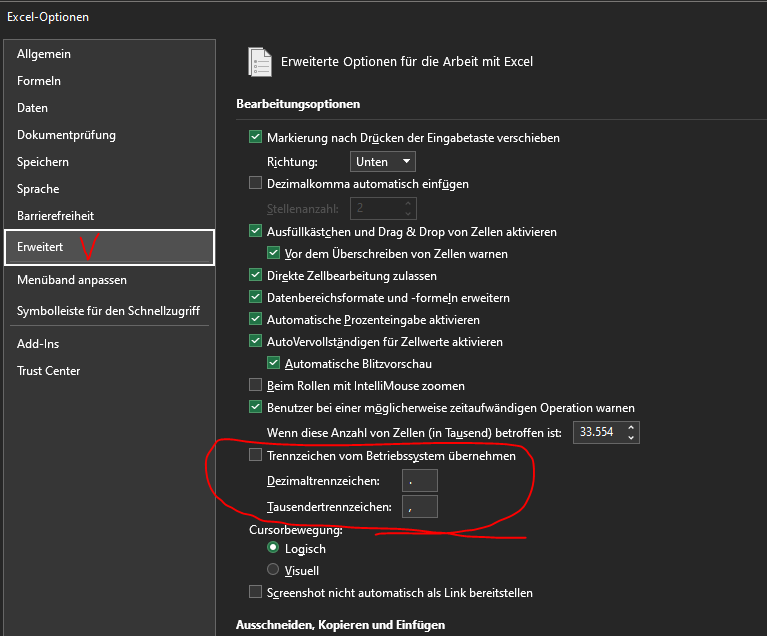This screenshot has width=767, height=636.
Task: Switch to the Speichern category
Action: point(43,162)
